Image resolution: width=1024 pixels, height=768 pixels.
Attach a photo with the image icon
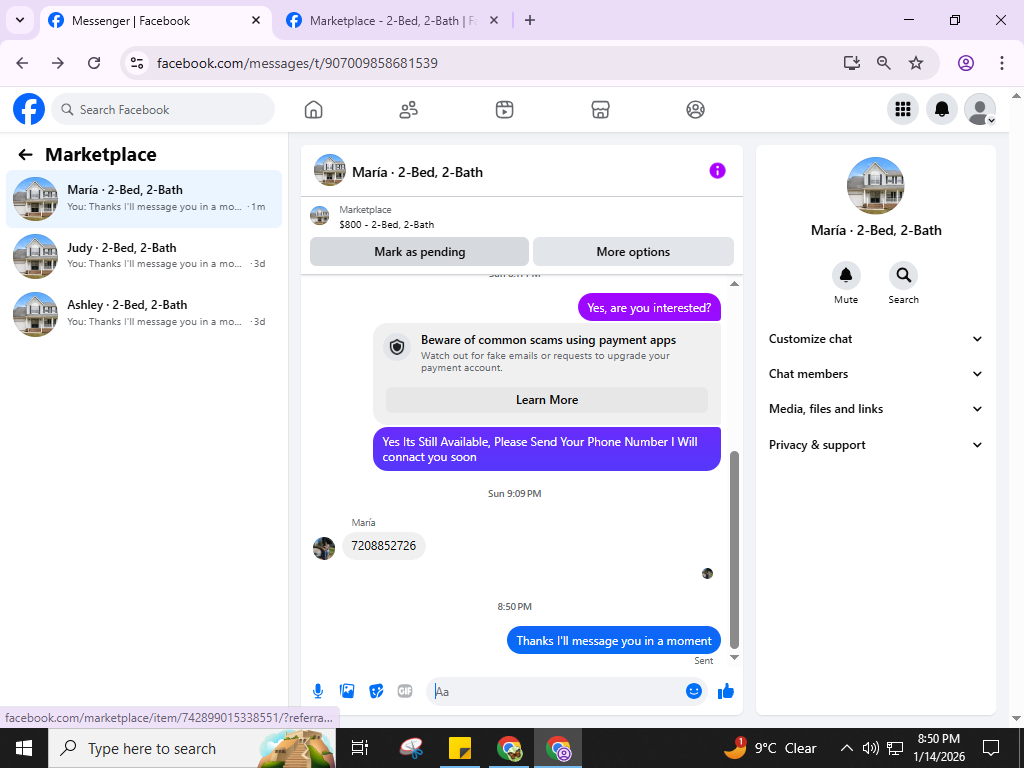tap(347, 691)
